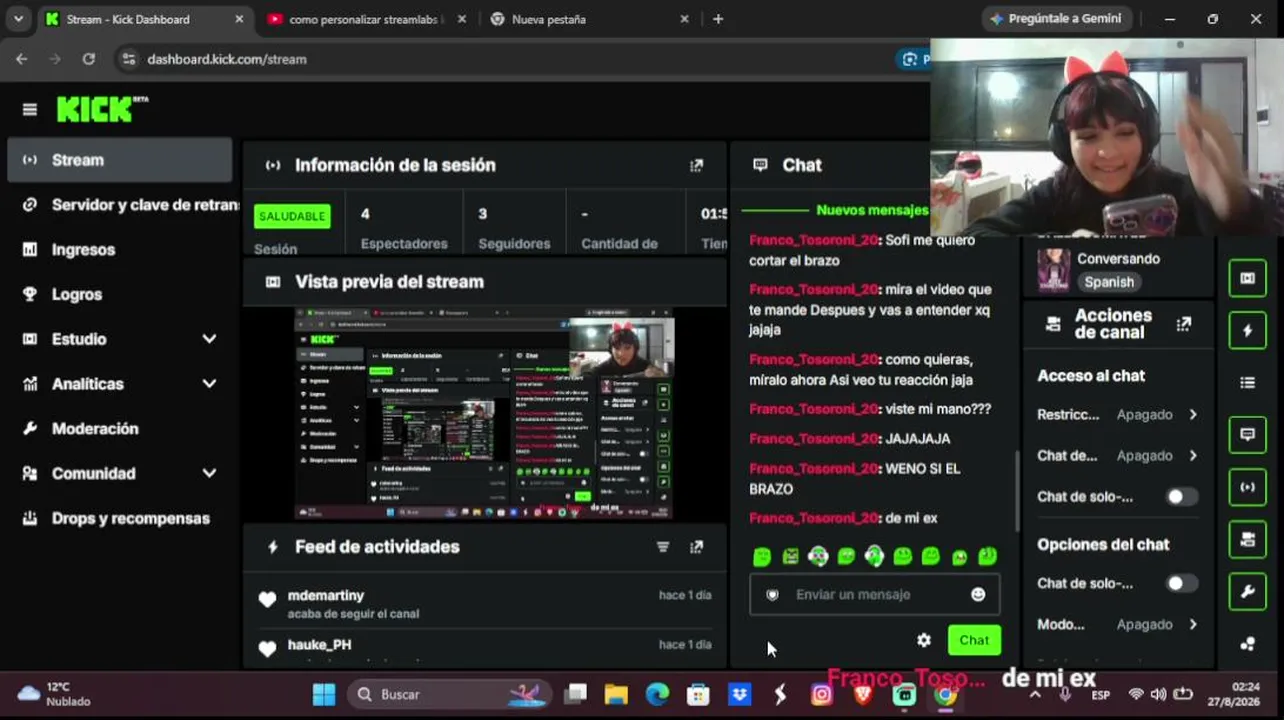Open the Modo... Apagado chevron
The width and height of the screenshot is (1284, 720).
coord(1193,625)
